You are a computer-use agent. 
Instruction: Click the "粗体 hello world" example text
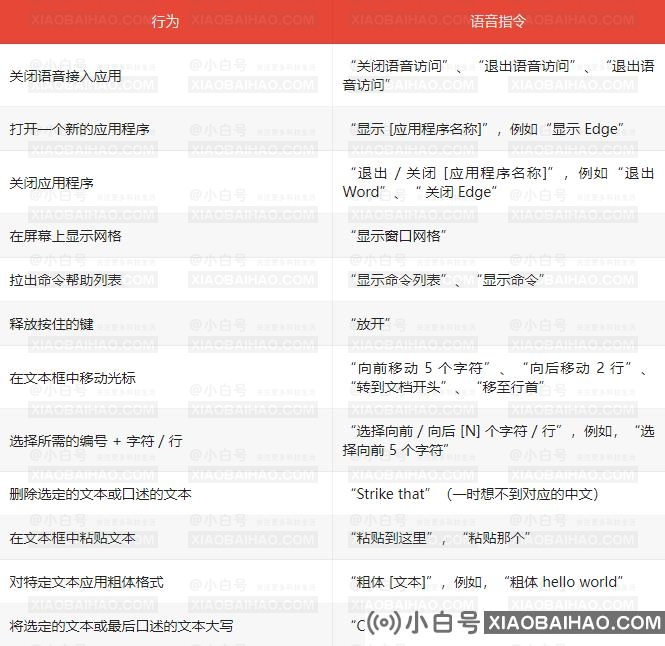pyautogui.click(x=564, y=582)
